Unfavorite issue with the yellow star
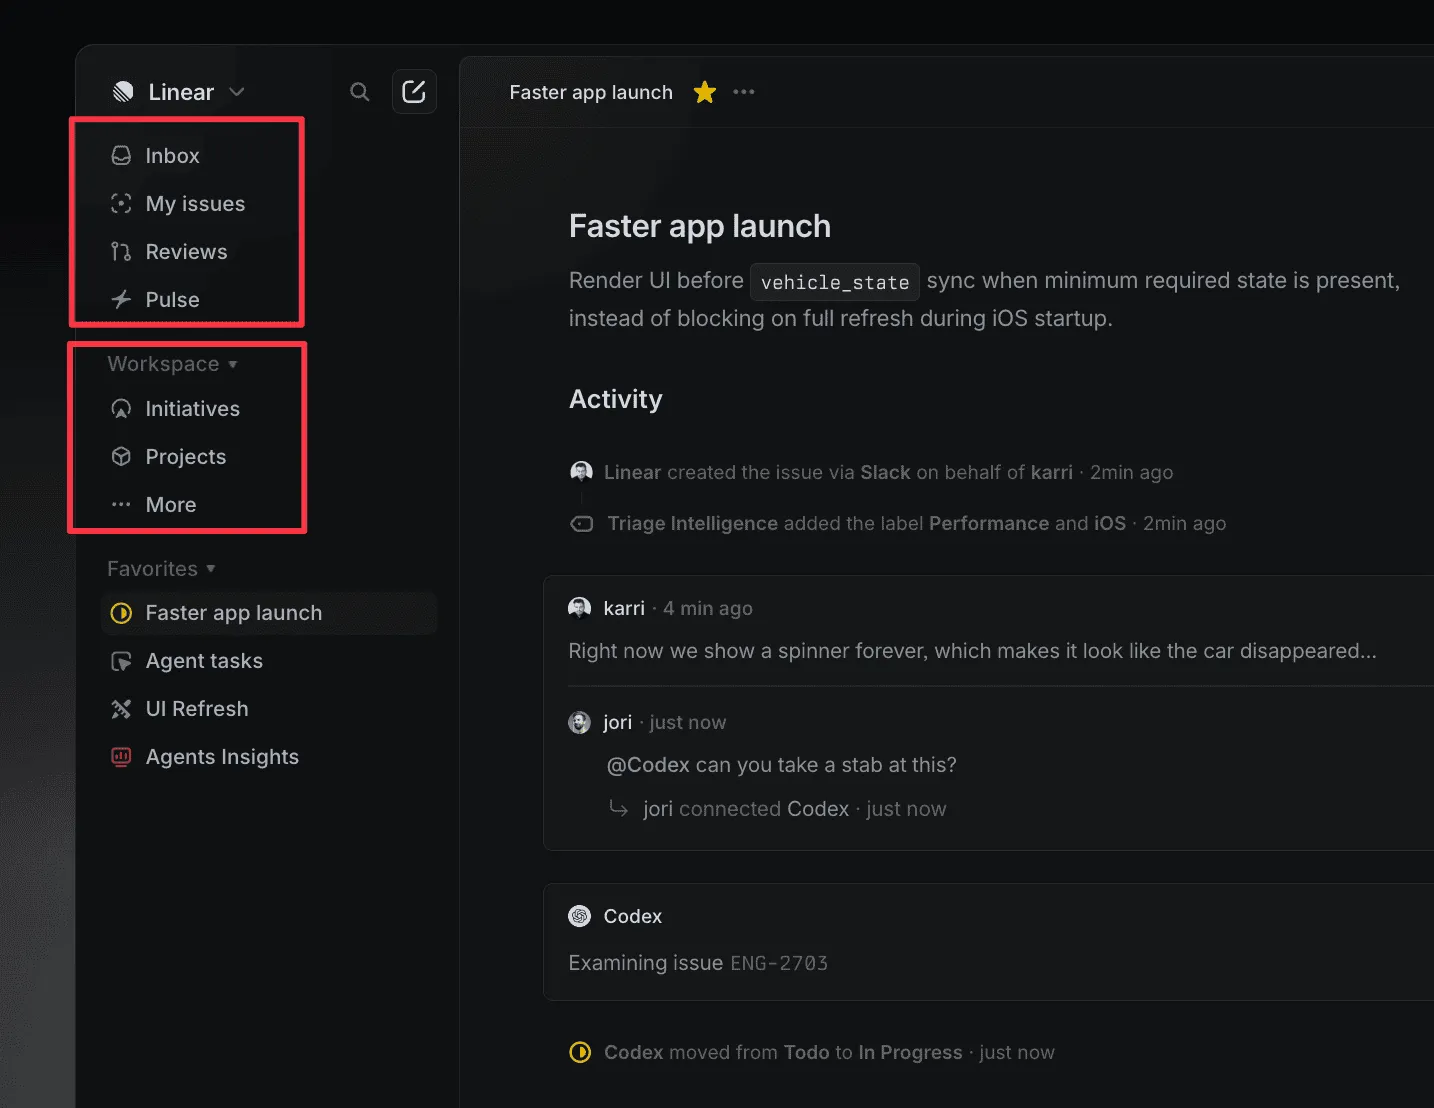Image resolution: width=1434 pixels, height=1108 pixels. coord(705,92)
